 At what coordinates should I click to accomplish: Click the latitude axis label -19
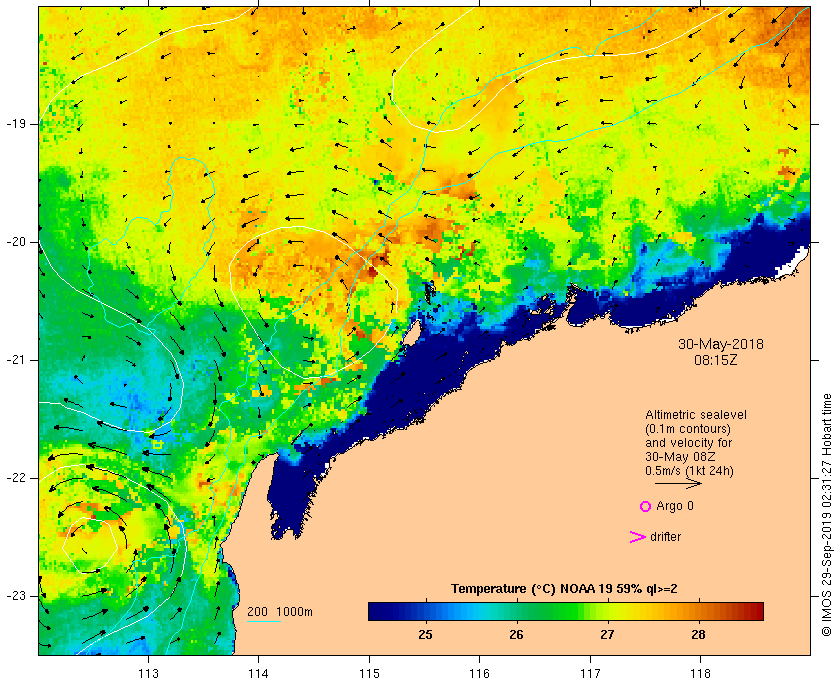tap(16, 124)
